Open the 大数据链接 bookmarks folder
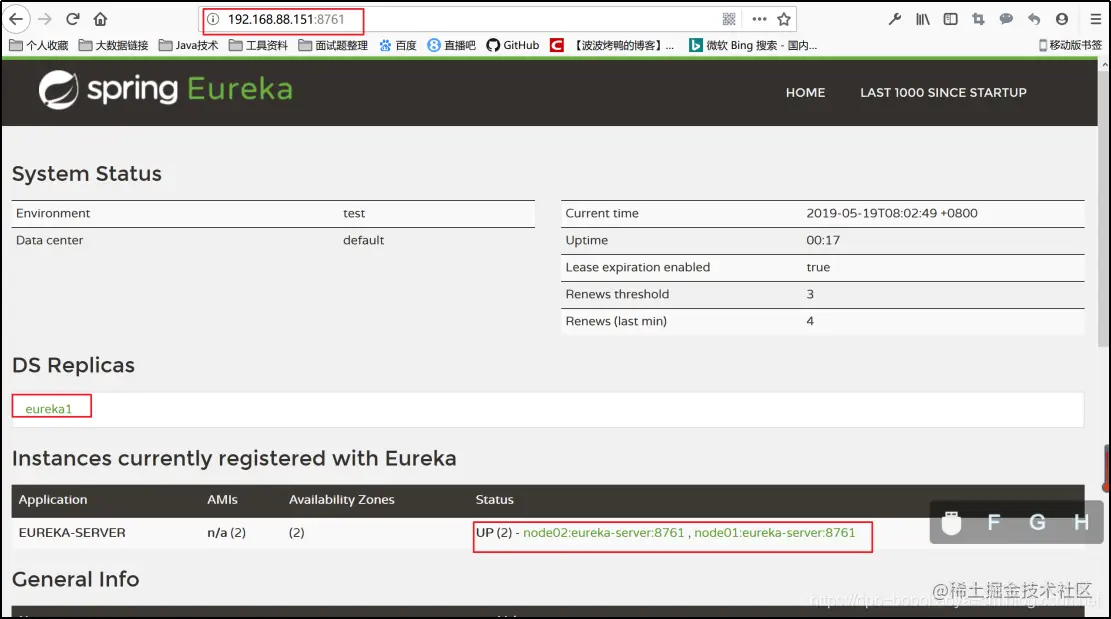Image resolution: width=1111 pixels, height=619 pixels. 113,45
